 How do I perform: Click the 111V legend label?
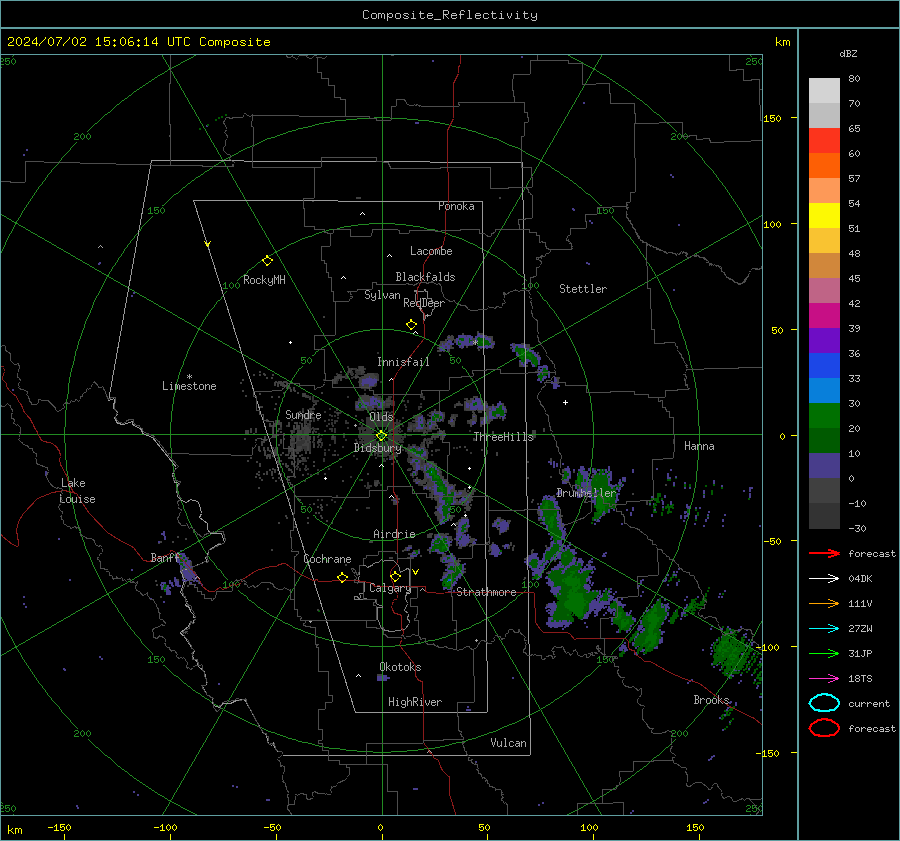click(860, 603)
